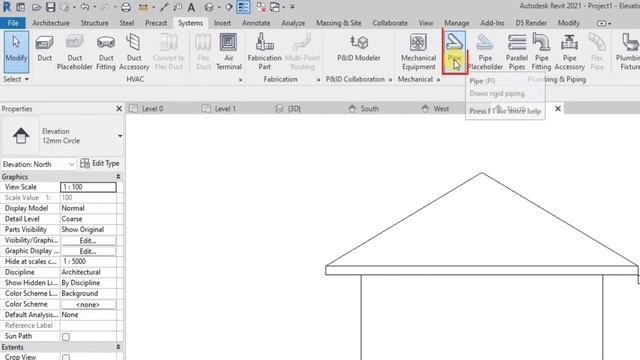Select the Duct tool
The width and height of the screenshot is (640, 360).
[44, 49]
